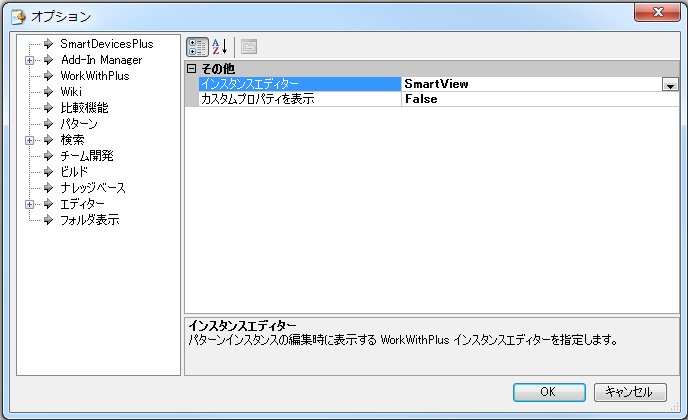Click the arrow icon next to ナレッジベース
The height and width of the screenshot is (420, 688).
(47, 188)
